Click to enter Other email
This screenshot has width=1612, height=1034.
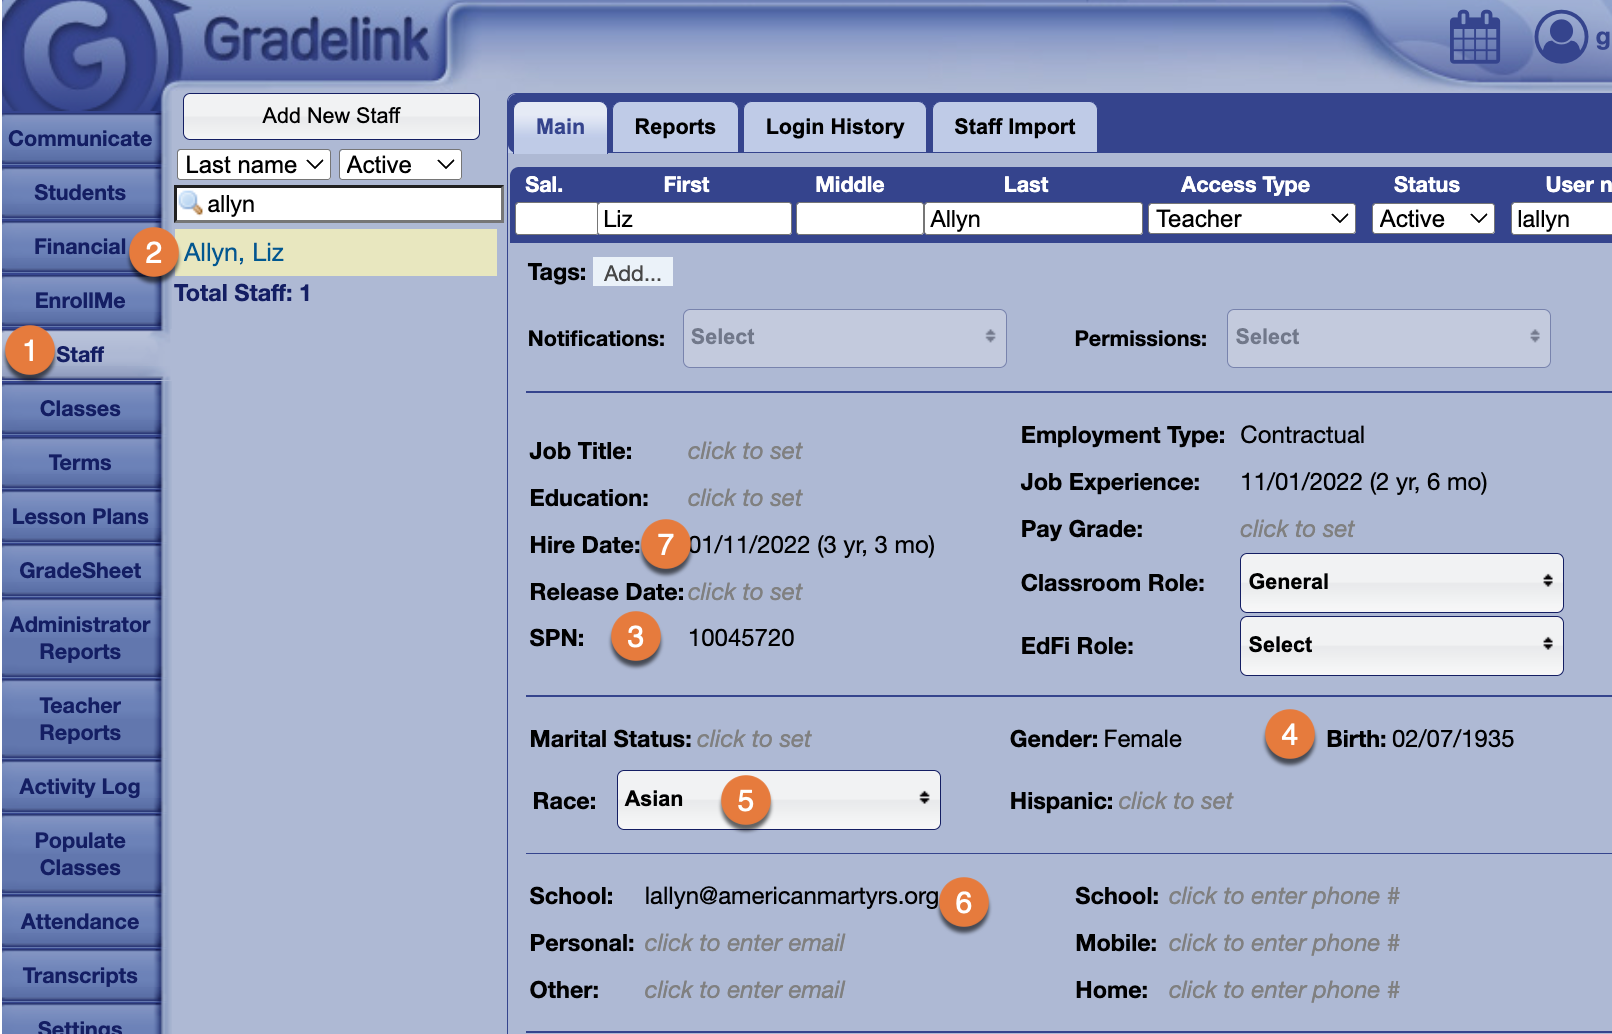744,990
